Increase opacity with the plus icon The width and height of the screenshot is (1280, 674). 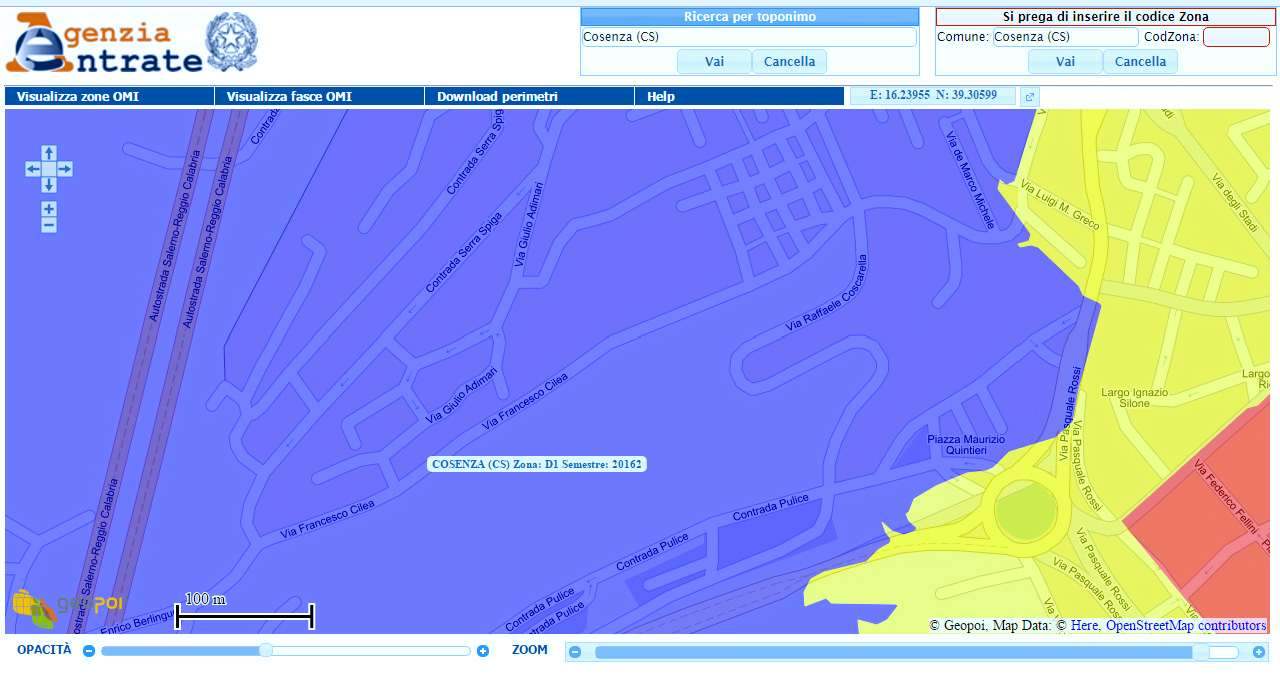tap(483, 651)
